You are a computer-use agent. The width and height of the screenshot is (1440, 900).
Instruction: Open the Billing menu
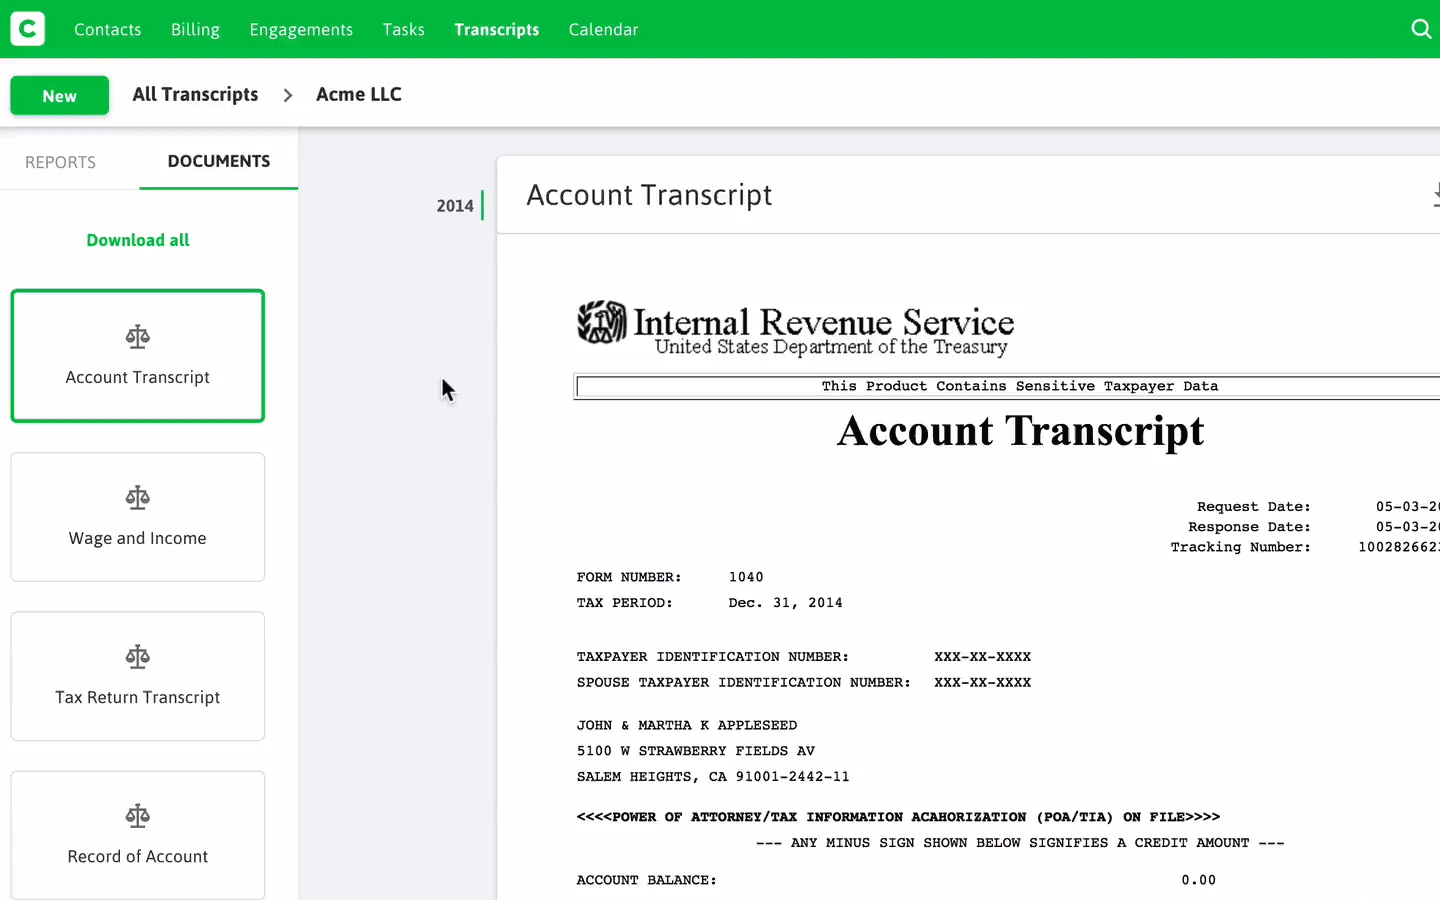195,29
